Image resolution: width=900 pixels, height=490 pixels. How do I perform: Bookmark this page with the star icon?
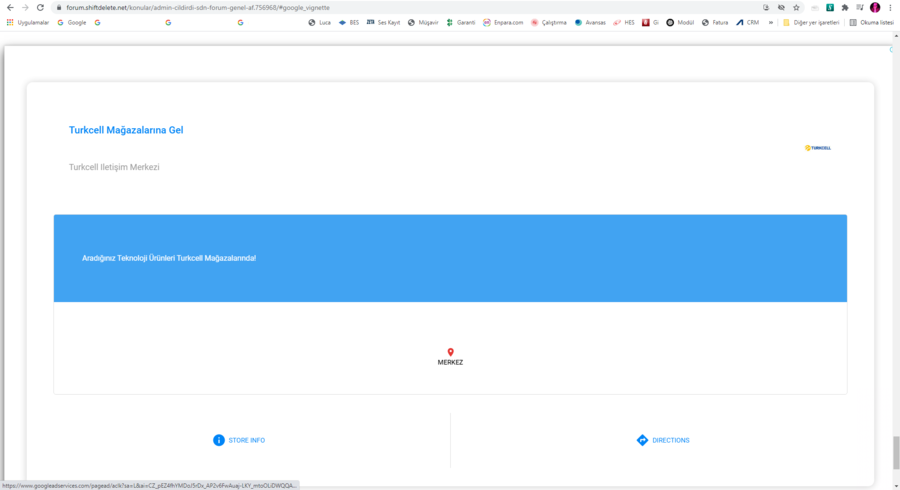pos(796,7)
